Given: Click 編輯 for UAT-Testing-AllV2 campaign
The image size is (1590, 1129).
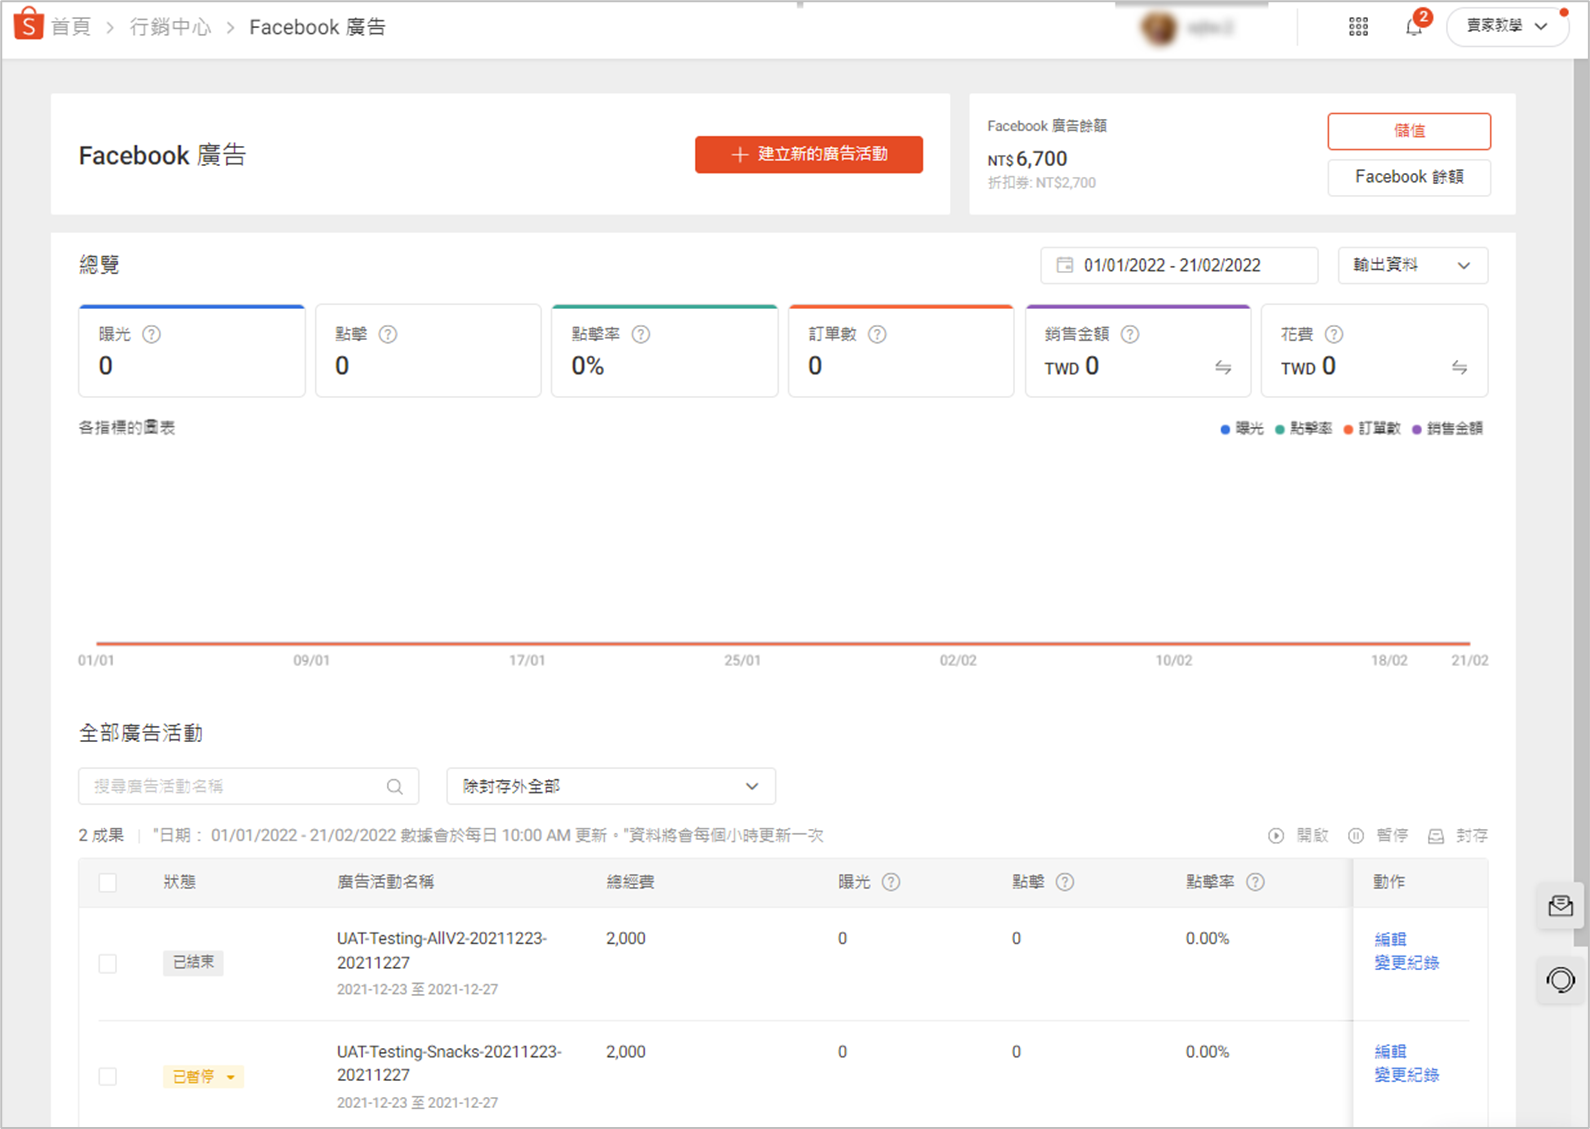Looking at the screenshot, I should (1390, 939).
